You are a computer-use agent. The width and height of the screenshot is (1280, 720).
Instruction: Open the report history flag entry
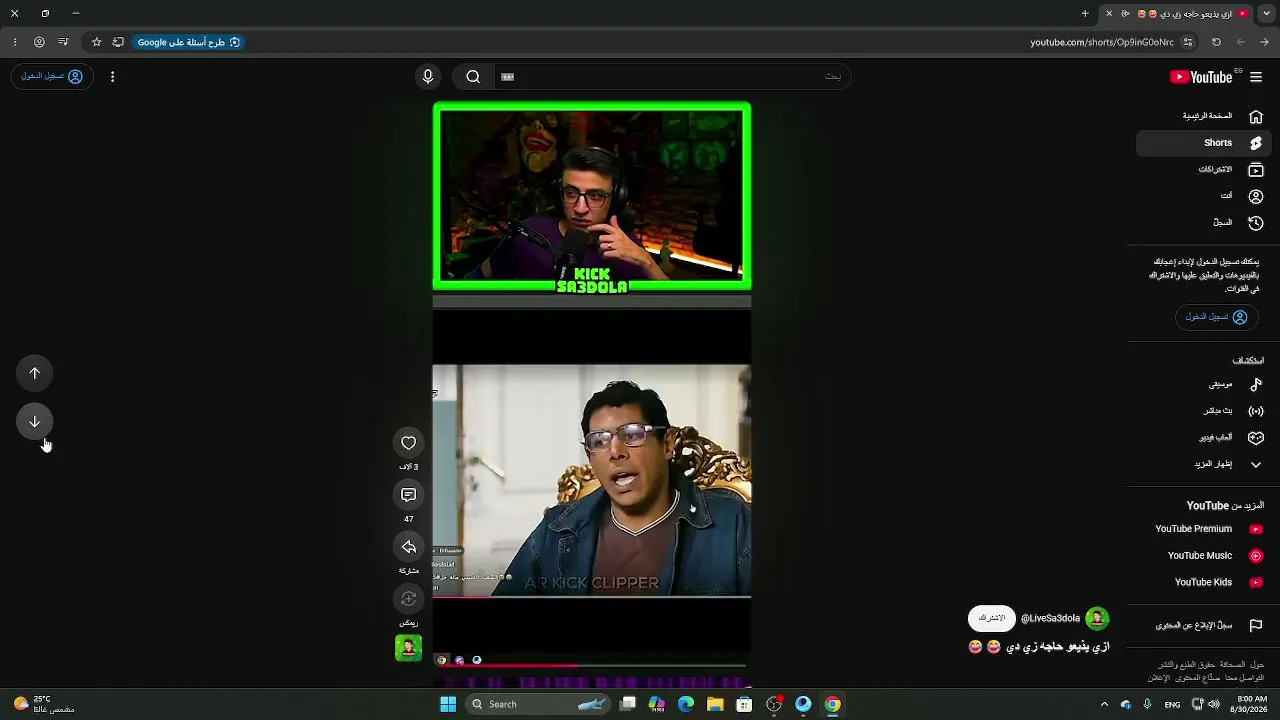[1204, 626]
